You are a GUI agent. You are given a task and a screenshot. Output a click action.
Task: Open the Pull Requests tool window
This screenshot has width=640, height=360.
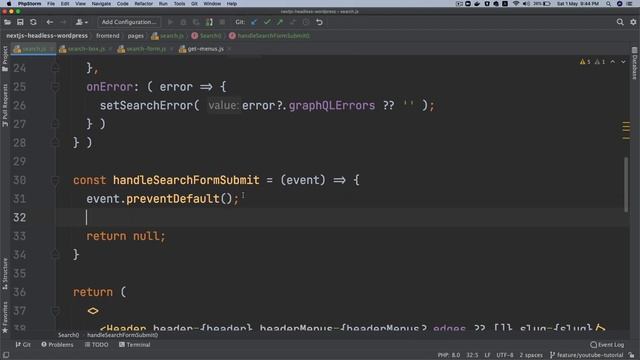(5, 105)
